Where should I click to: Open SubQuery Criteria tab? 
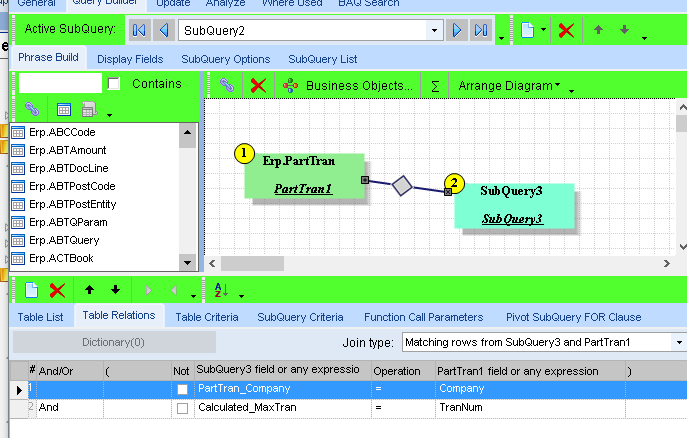click(300, 317)
